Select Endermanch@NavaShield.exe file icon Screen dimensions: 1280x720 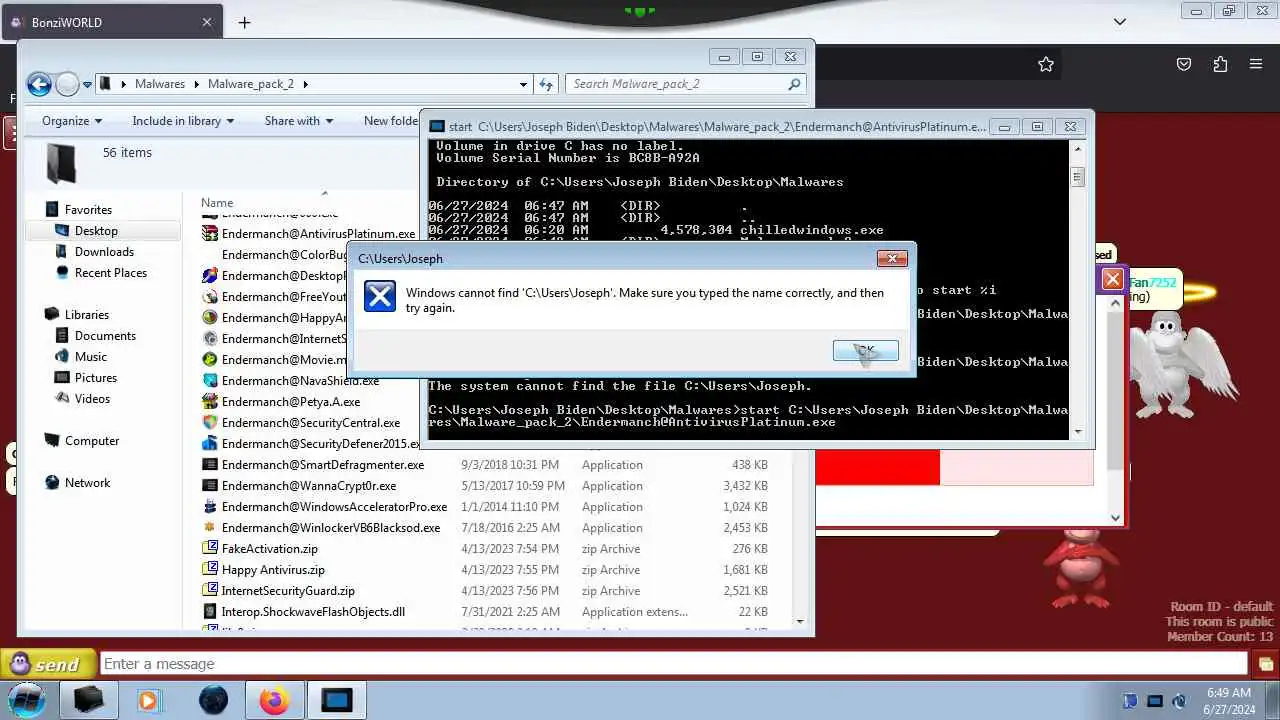coord(210,380)
